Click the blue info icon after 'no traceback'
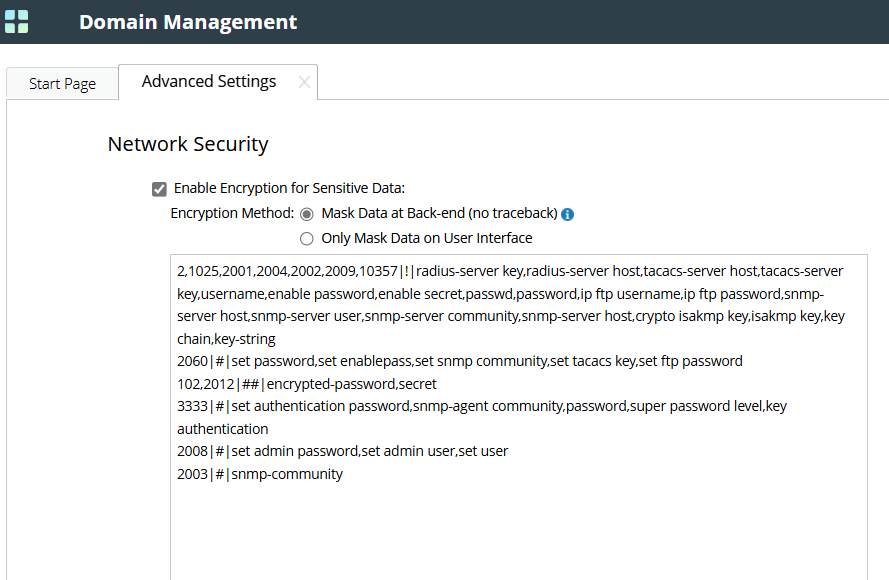889x580 pixels. pyautogui.click(x=568, y=214)
